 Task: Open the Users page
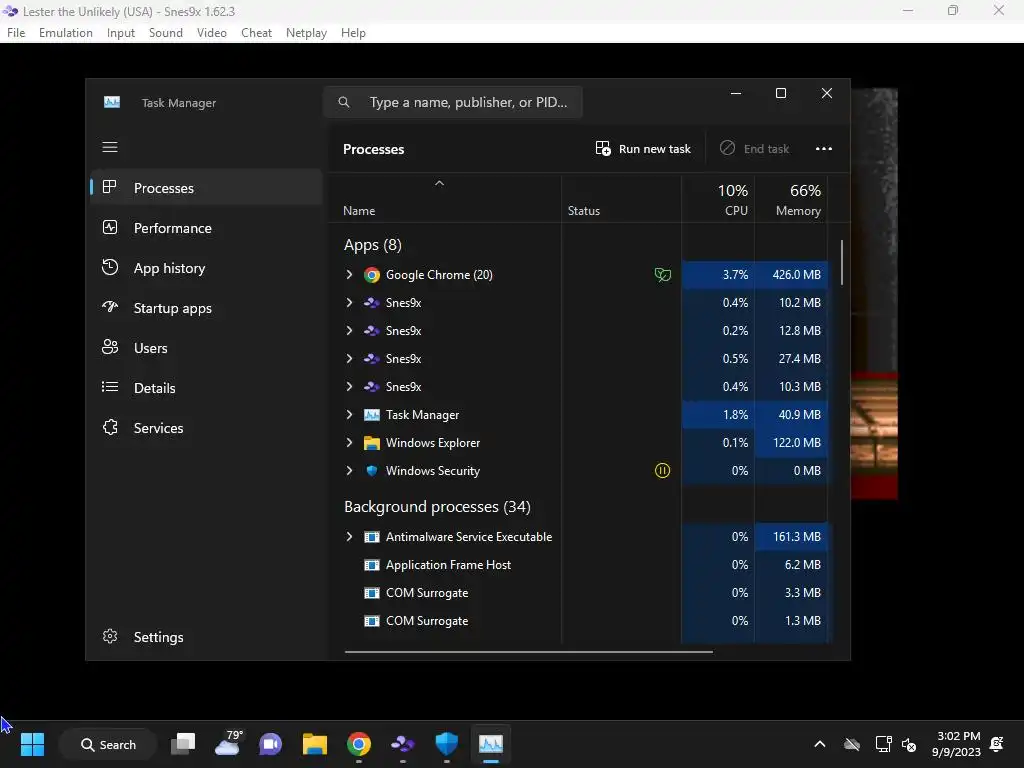206,348
